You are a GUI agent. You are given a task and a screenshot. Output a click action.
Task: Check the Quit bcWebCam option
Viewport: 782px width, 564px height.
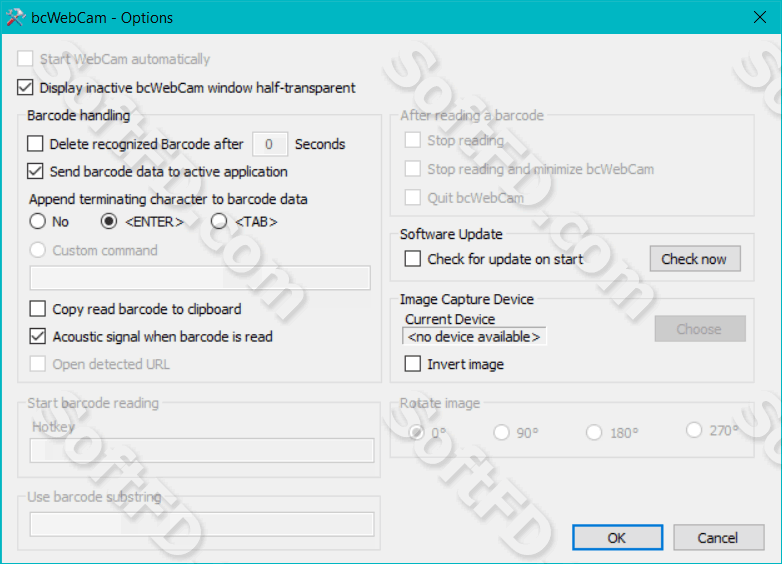tap(412, 197)
